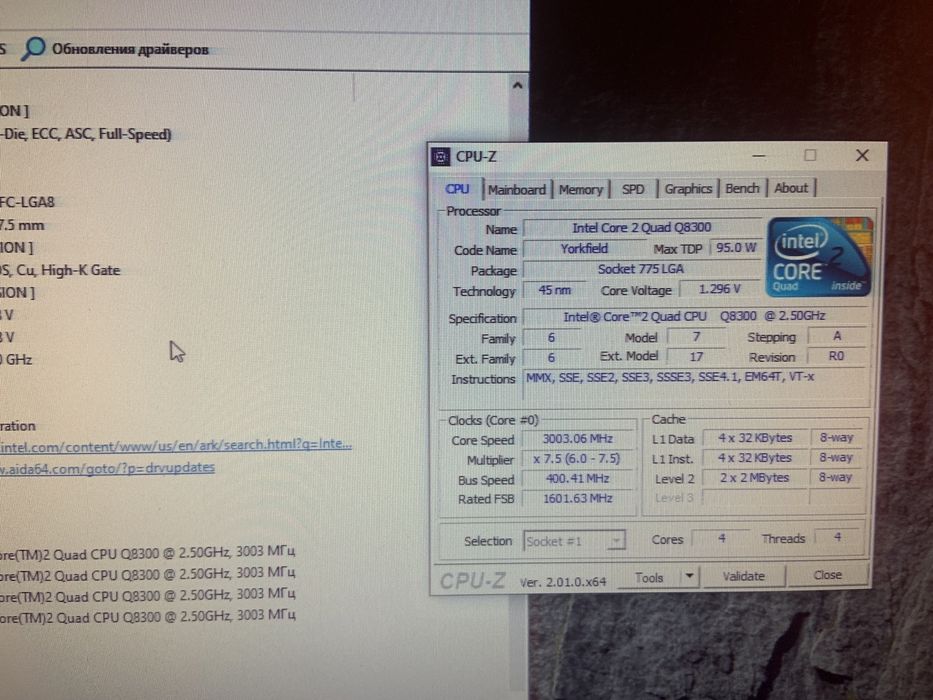Close the CPU-Z window with X
Viewport: 933px width, 700px height.
[x=862, y=155]
